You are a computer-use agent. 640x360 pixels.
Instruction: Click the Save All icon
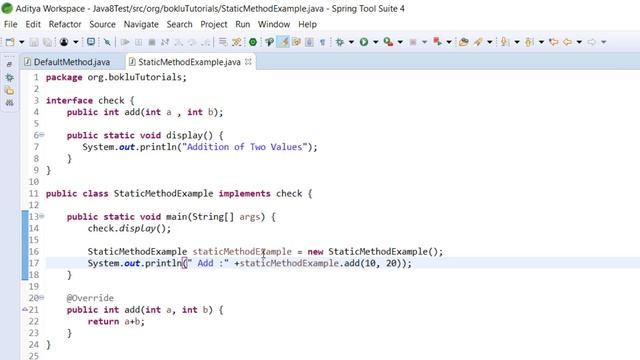coord(47,42)
